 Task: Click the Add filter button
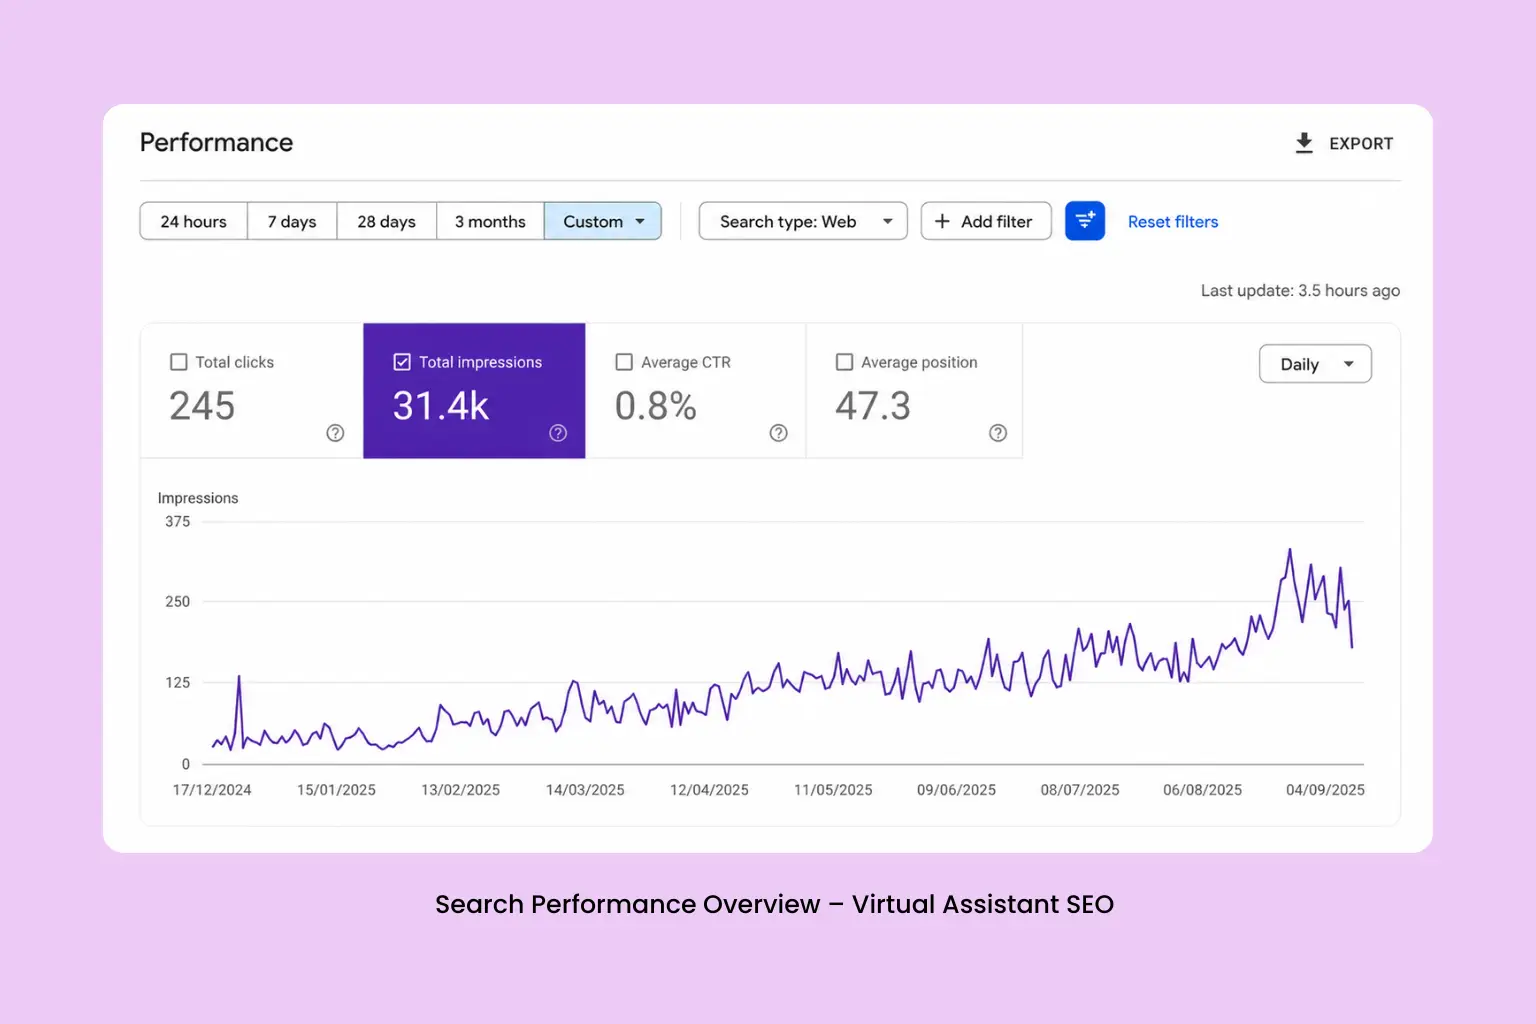(986, 221)
